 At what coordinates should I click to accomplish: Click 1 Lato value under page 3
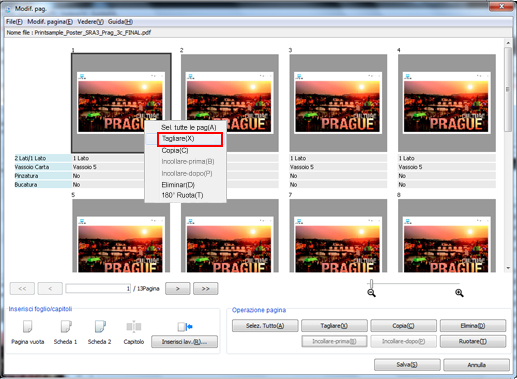298,158
